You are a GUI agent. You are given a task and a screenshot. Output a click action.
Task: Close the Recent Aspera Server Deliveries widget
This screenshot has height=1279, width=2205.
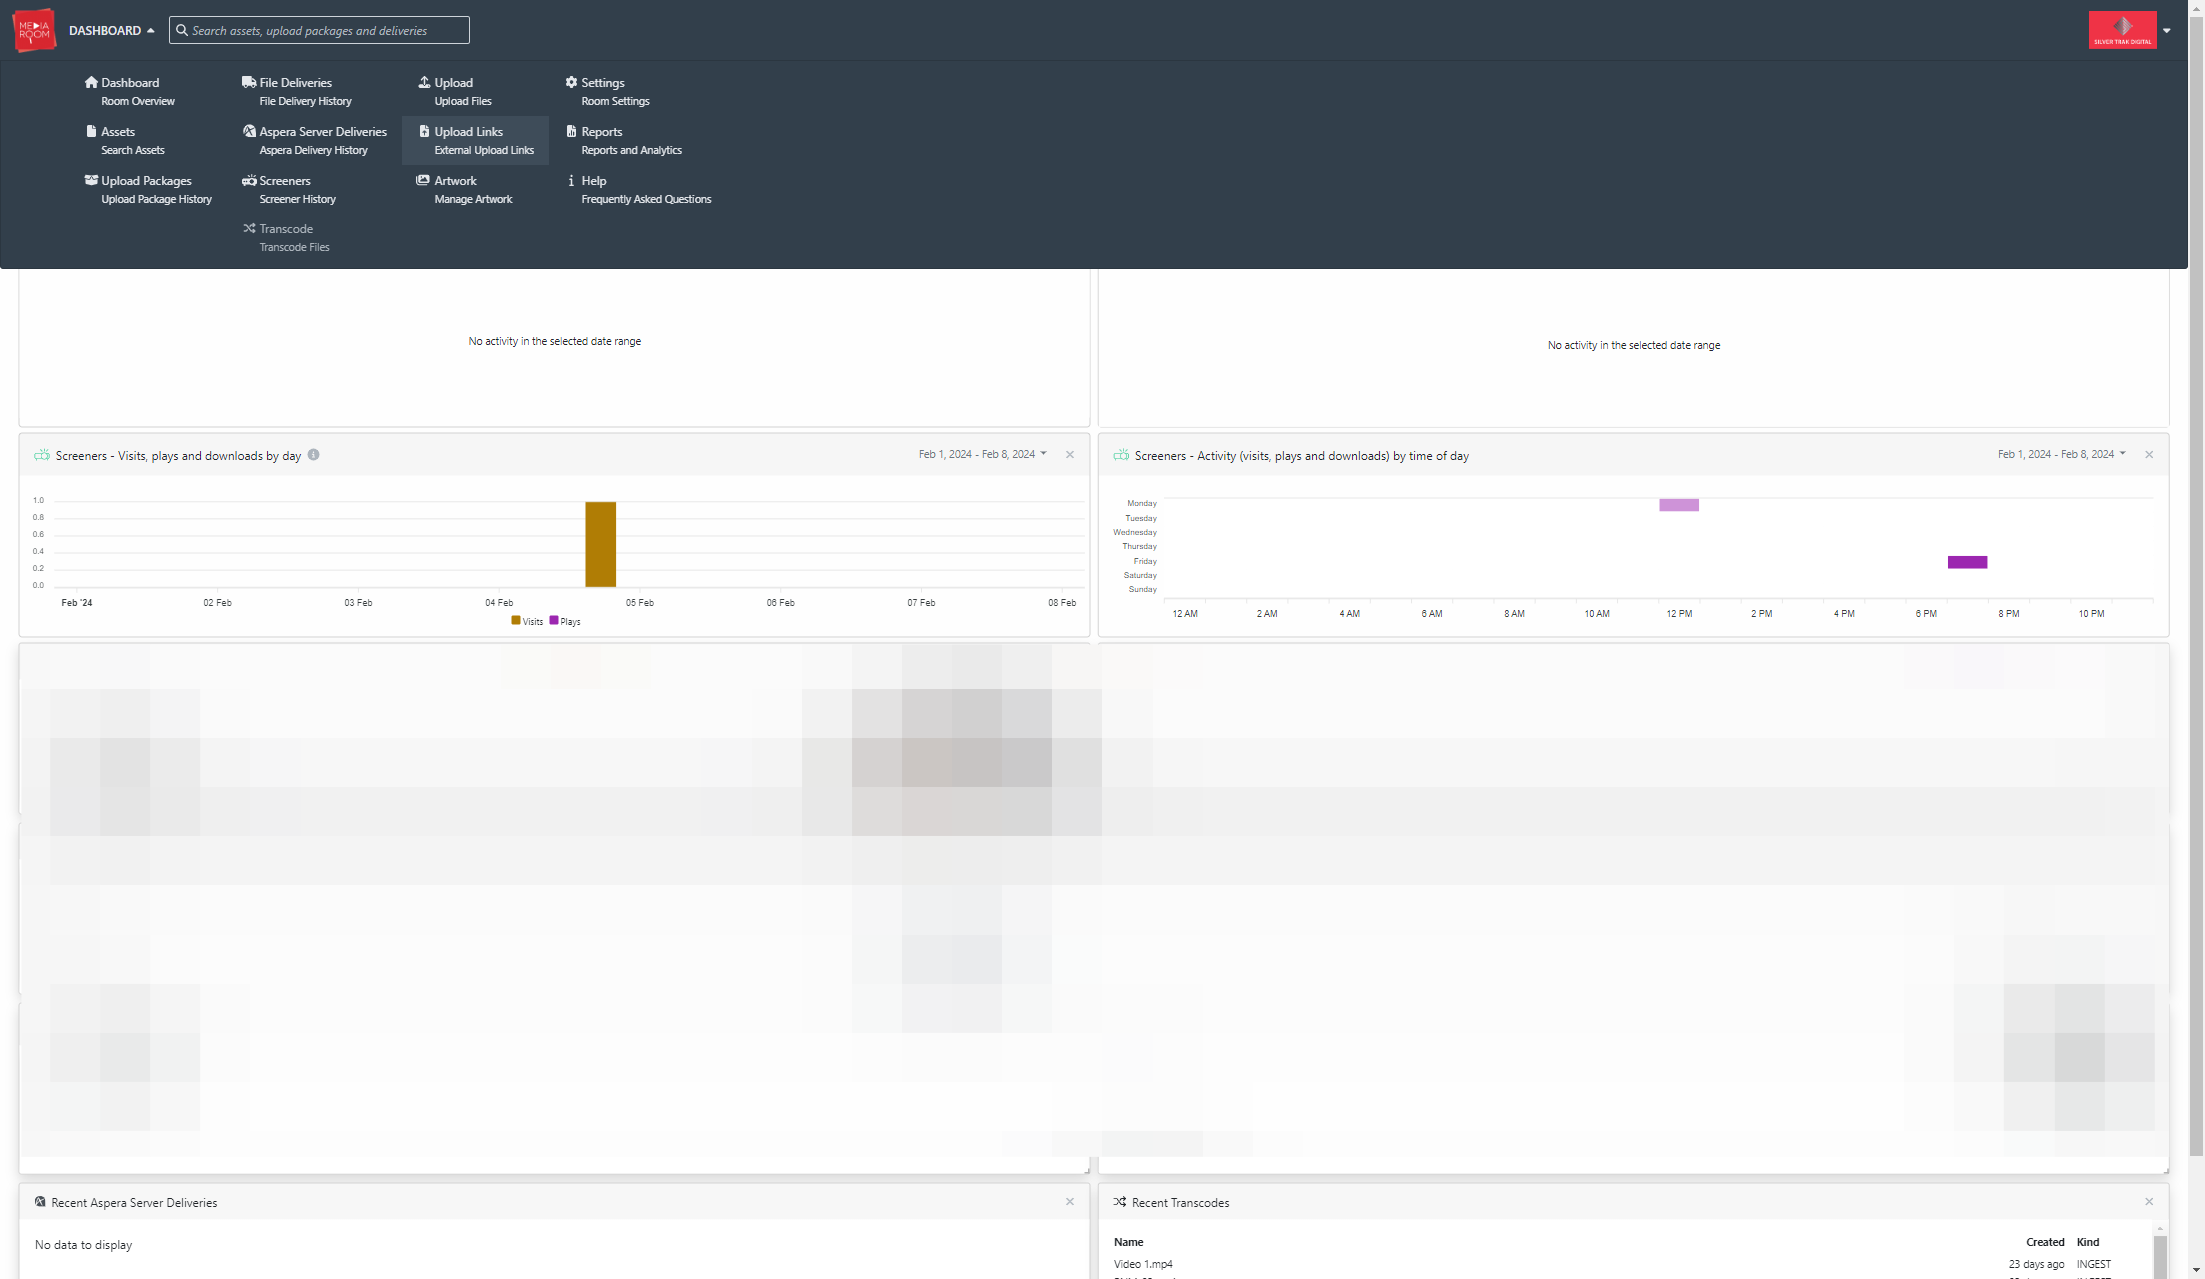1070,1201
